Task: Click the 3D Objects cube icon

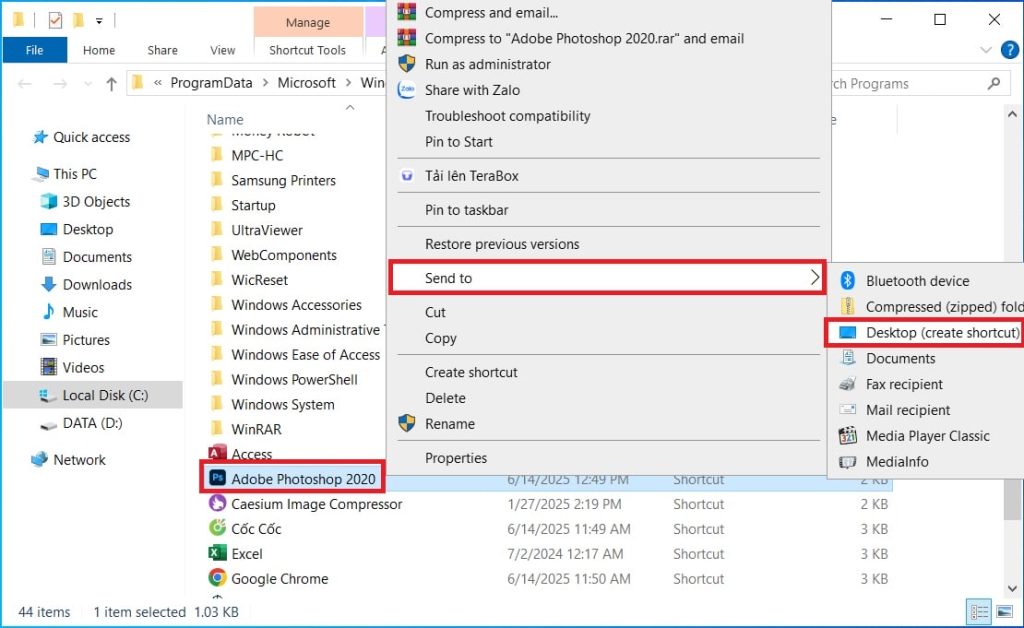Action: [49, 201]
